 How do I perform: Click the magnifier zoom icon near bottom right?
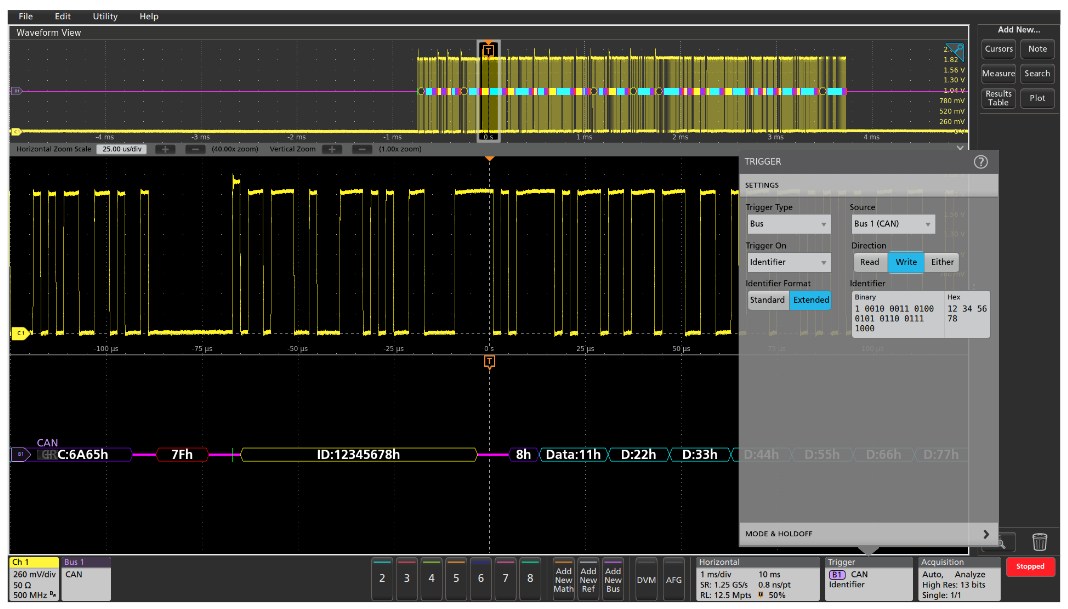coord(1000,541)
